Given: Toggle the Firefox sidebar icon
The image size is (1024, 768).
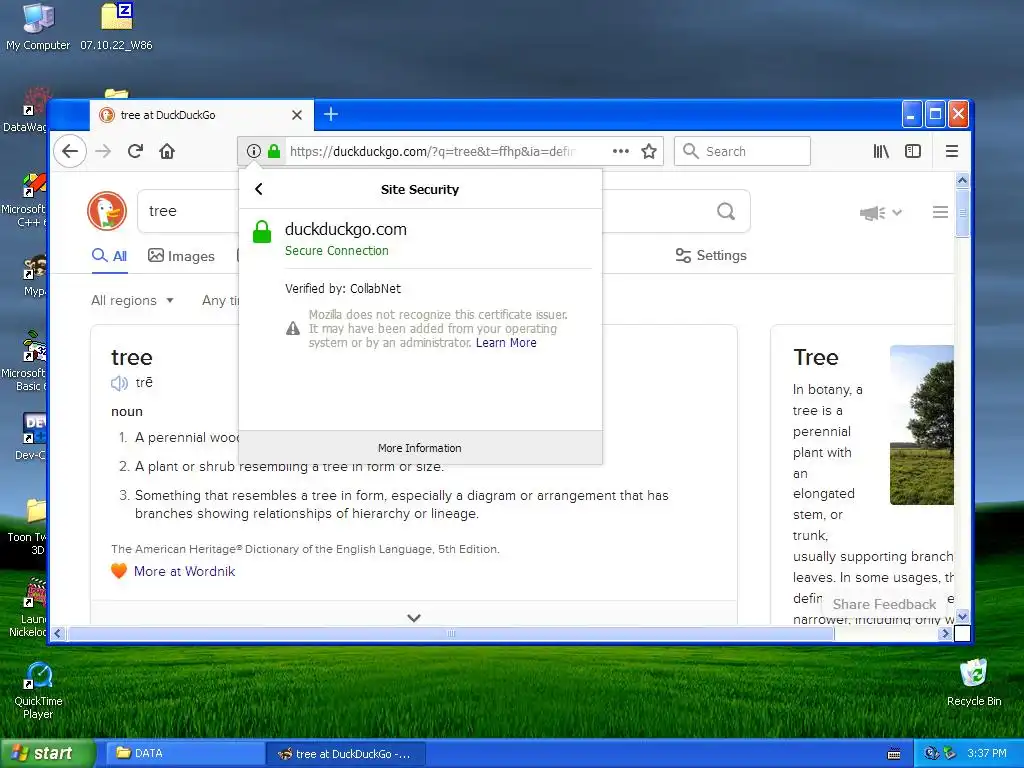Looking at the screenshot, I should click(x=913, y=152).
